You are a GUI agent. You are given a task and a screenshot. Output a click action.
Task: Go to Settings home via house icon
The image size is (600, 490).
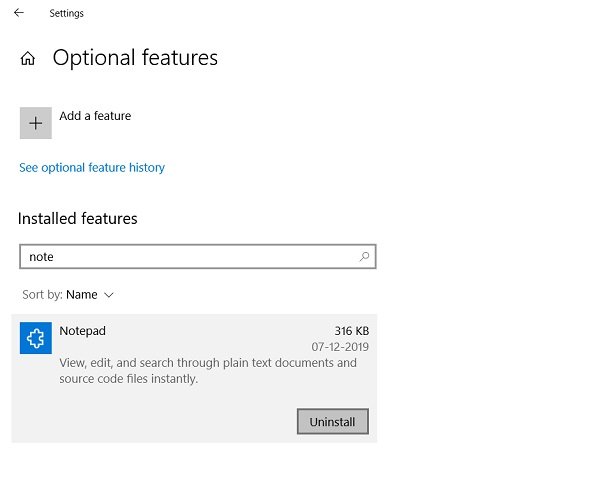(x=28, y=59)
